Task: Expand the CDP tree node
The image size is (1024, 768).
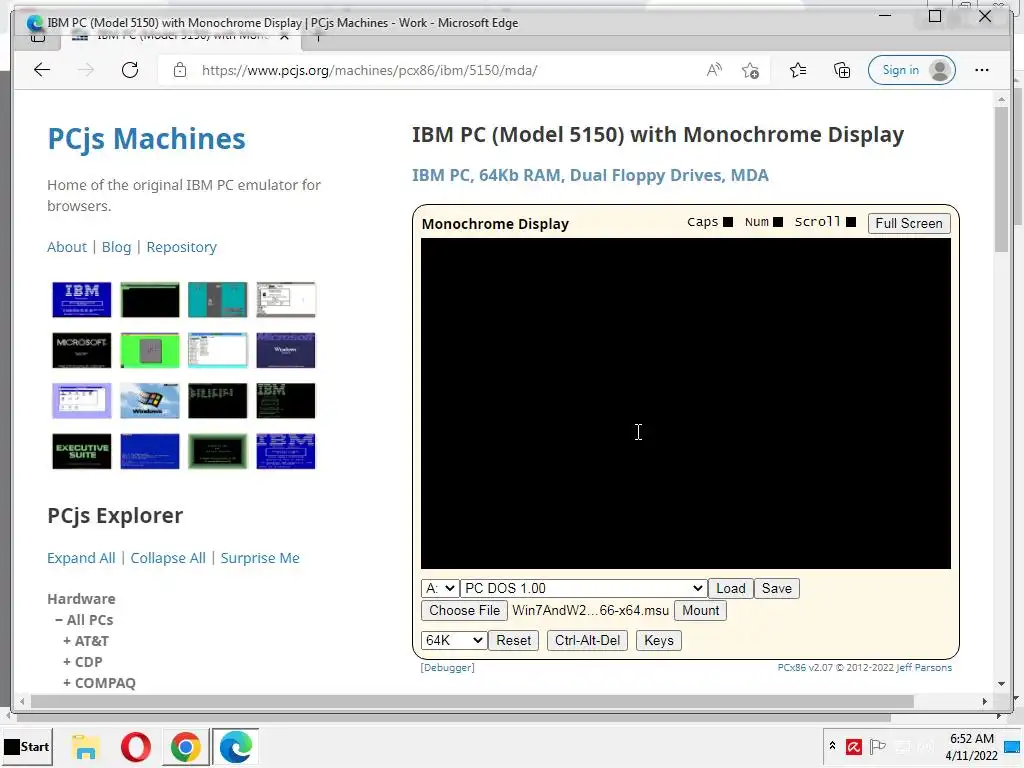Action: click(82, 662)
